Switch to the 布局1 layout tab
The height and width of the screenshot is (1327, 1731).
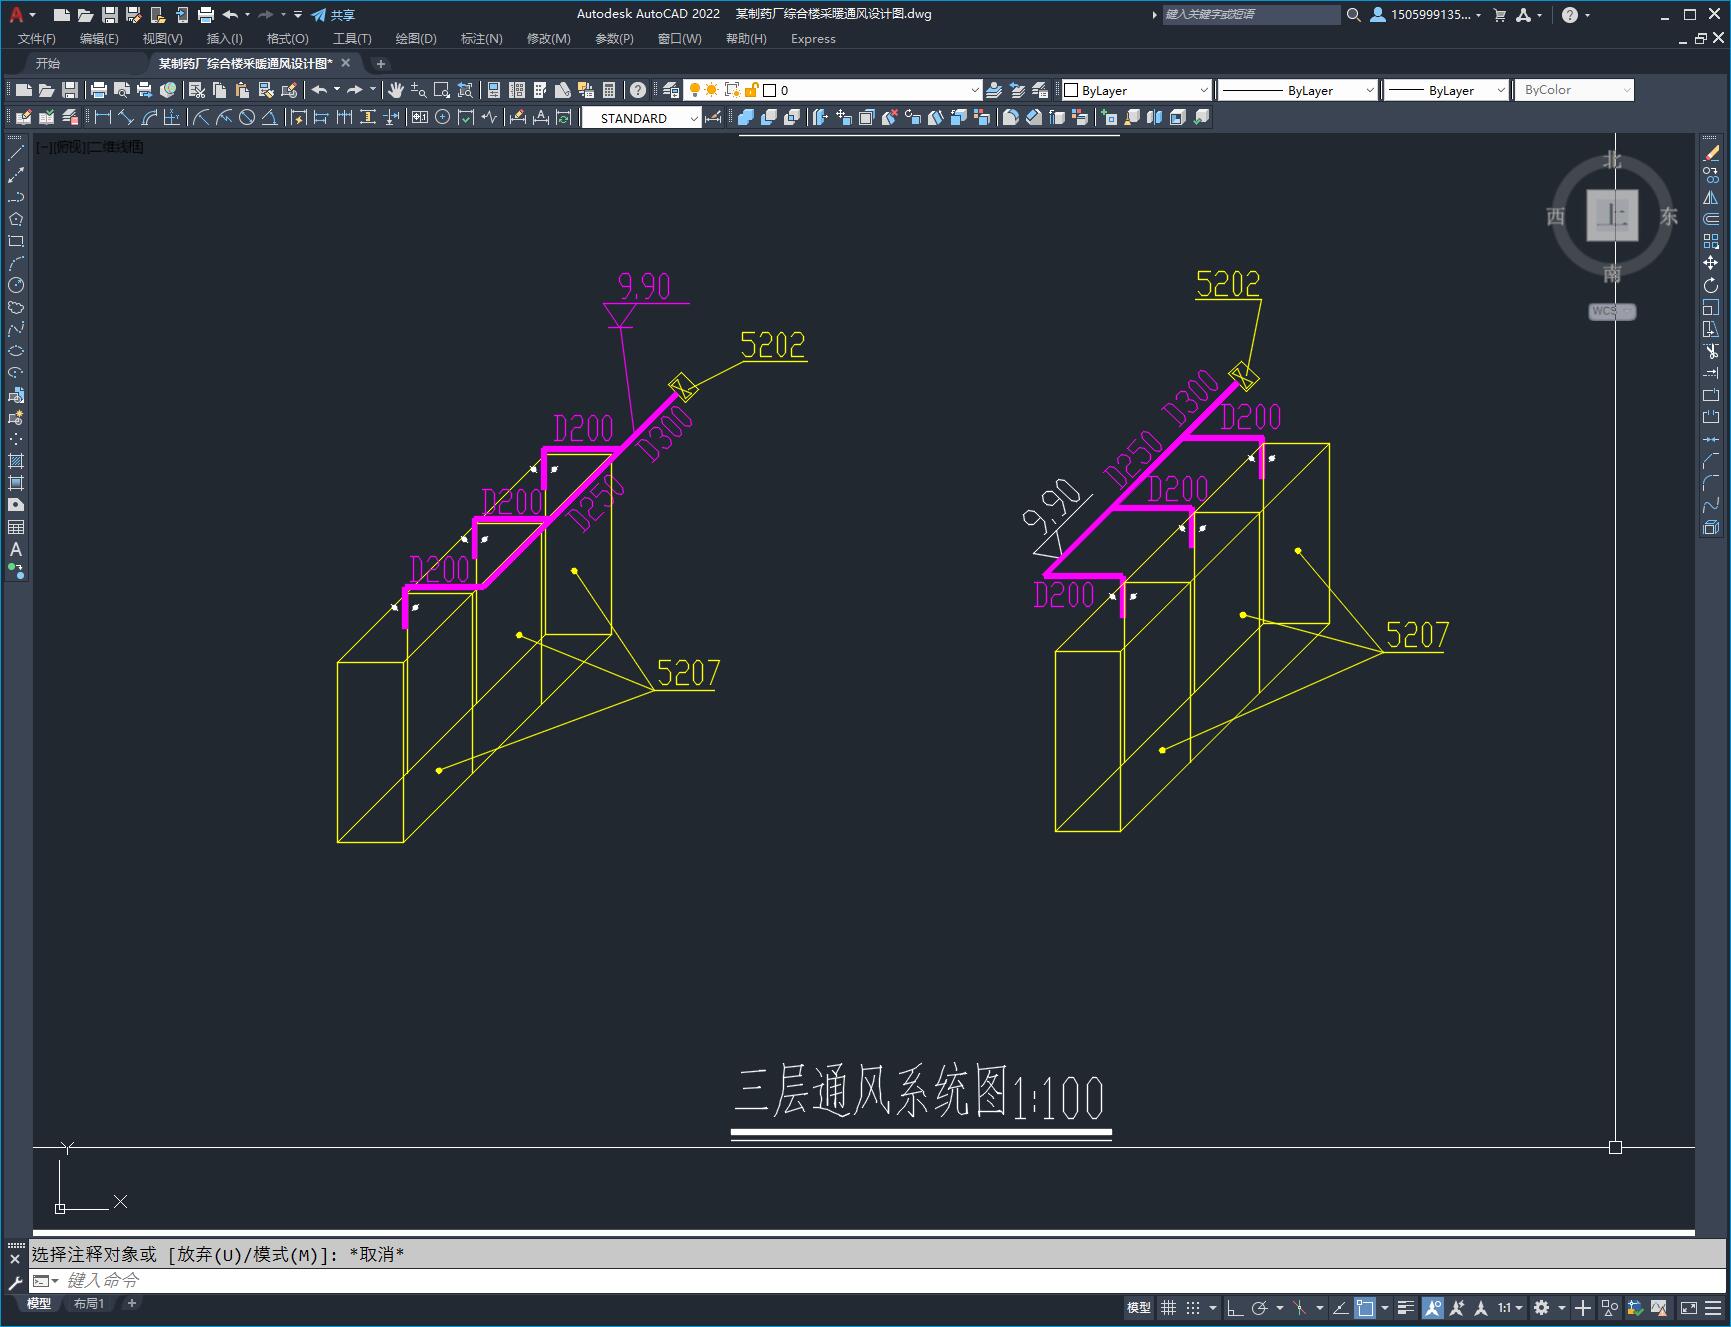88,1303
